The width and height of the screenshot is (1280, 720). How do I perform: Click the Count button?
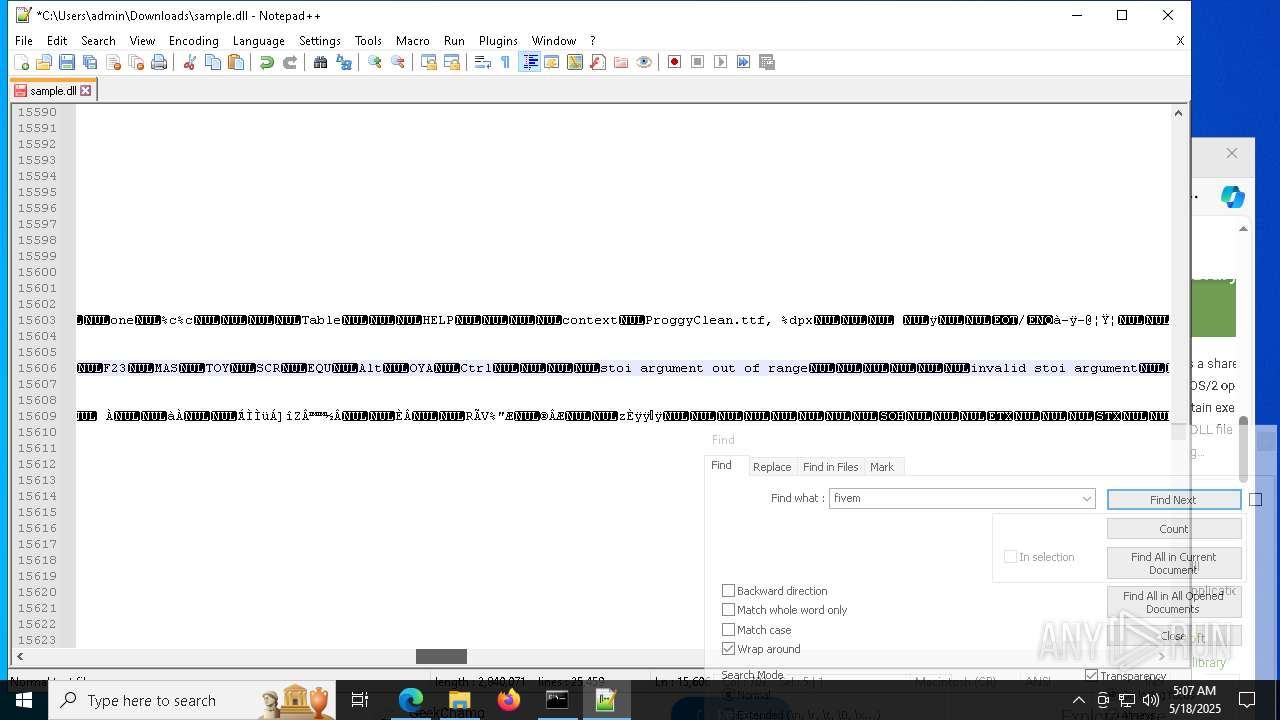(x=1173, y=529)
